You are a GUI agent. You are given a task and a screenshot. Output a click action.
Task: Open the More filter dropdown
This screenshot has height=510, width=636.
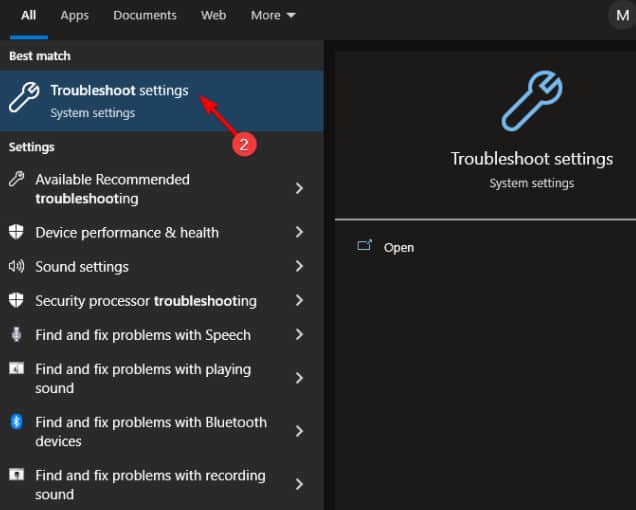tap(273, 15)
